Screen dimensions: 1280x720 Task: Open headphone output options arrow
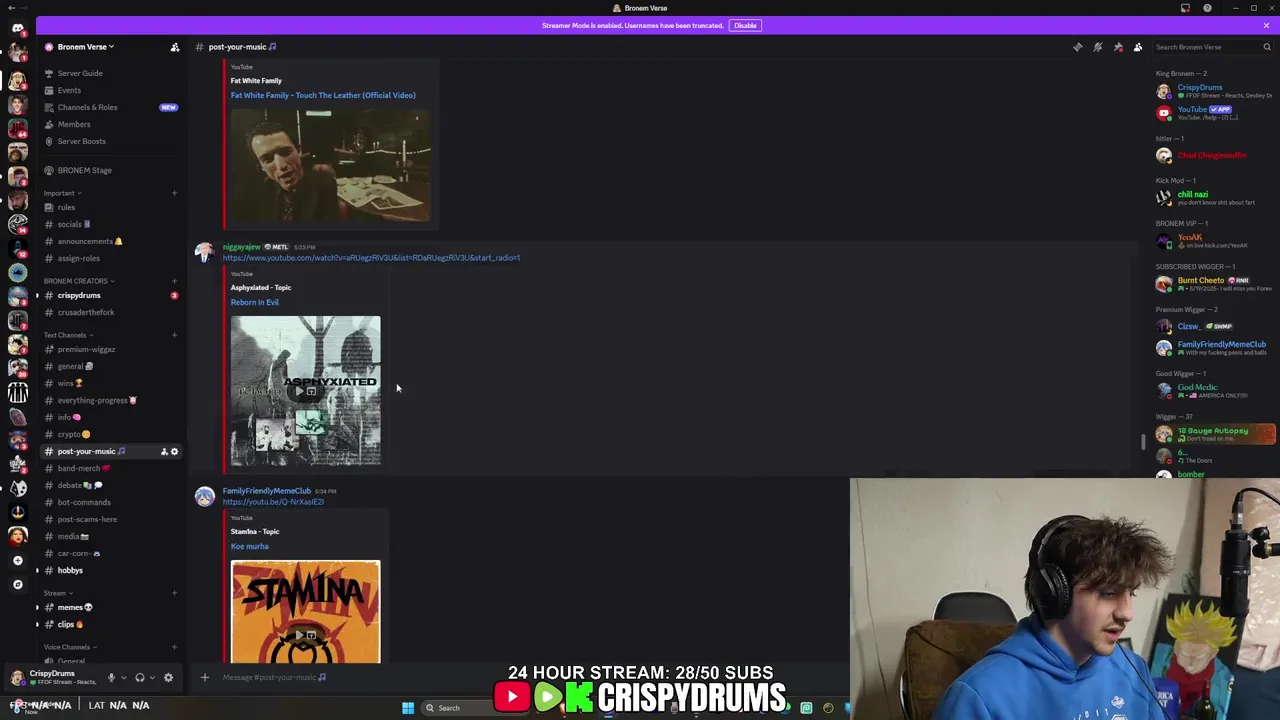(x=152, y=678)
